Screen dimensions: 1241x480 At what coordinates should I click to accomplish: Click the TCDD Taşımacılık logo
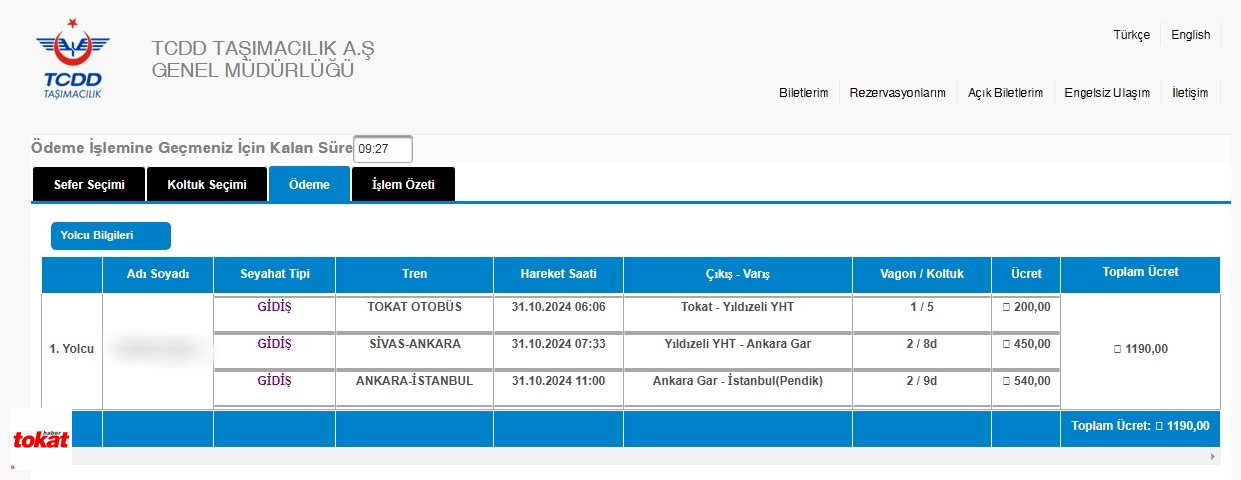[72, 58]
